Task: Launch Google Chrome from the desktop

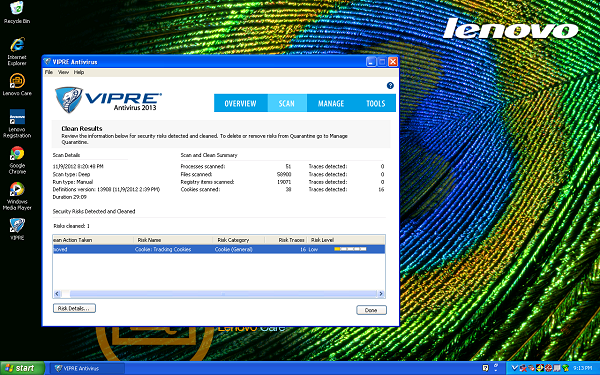Action: pos(17,160)
